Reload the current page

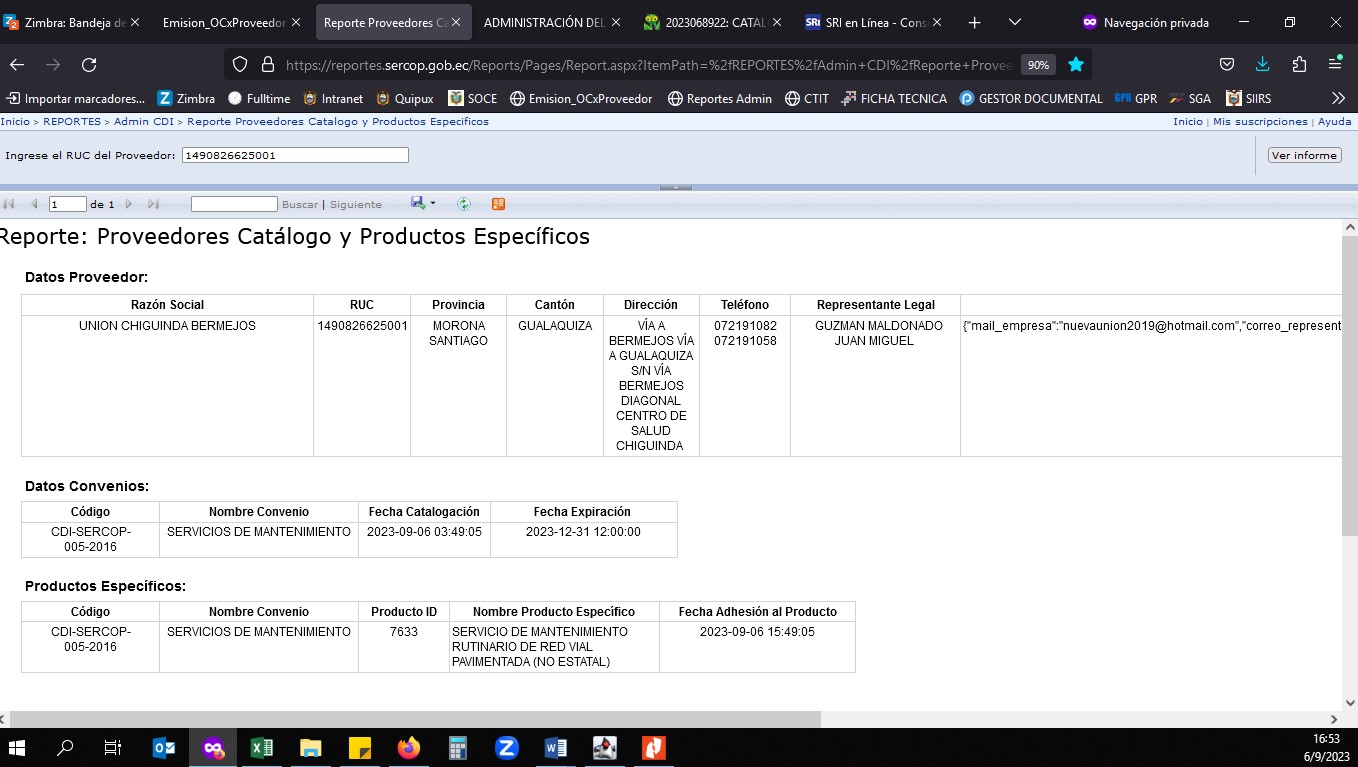coord(89,64)
